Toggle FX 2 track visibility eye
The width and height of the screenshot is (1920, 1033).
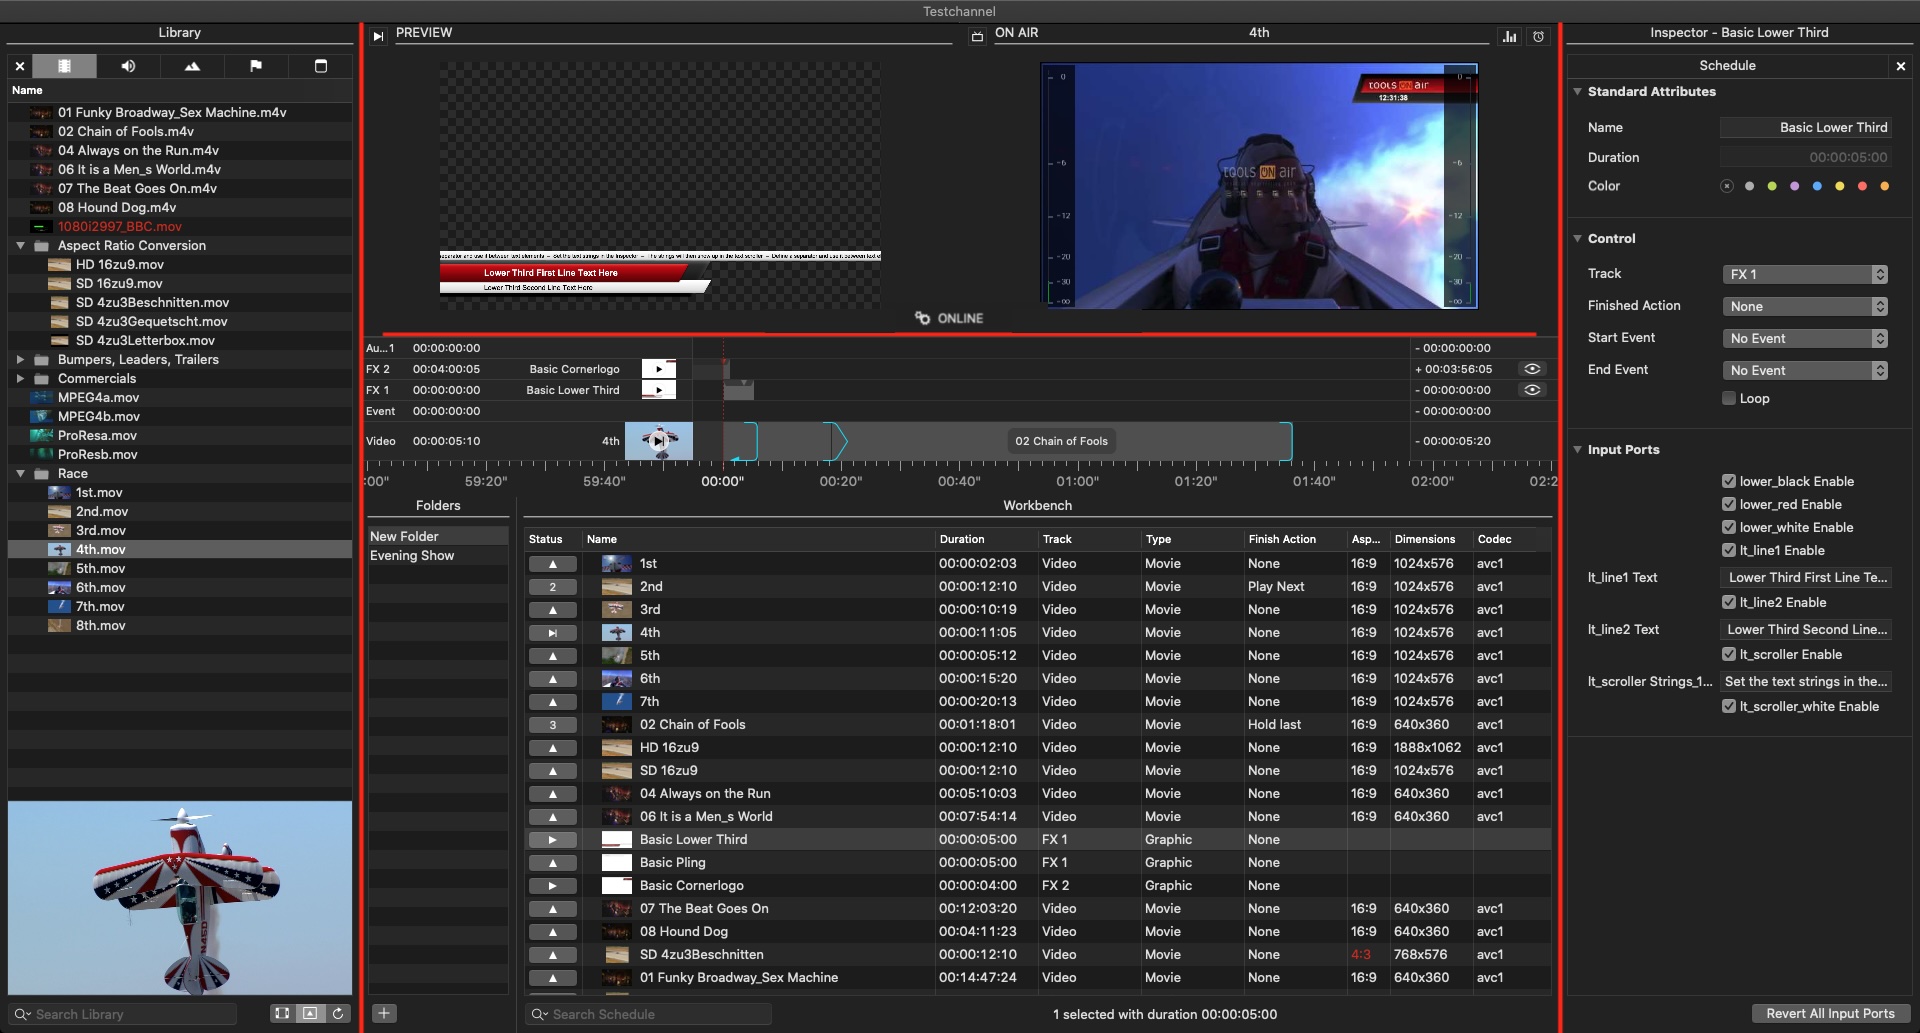point(1531,369)
